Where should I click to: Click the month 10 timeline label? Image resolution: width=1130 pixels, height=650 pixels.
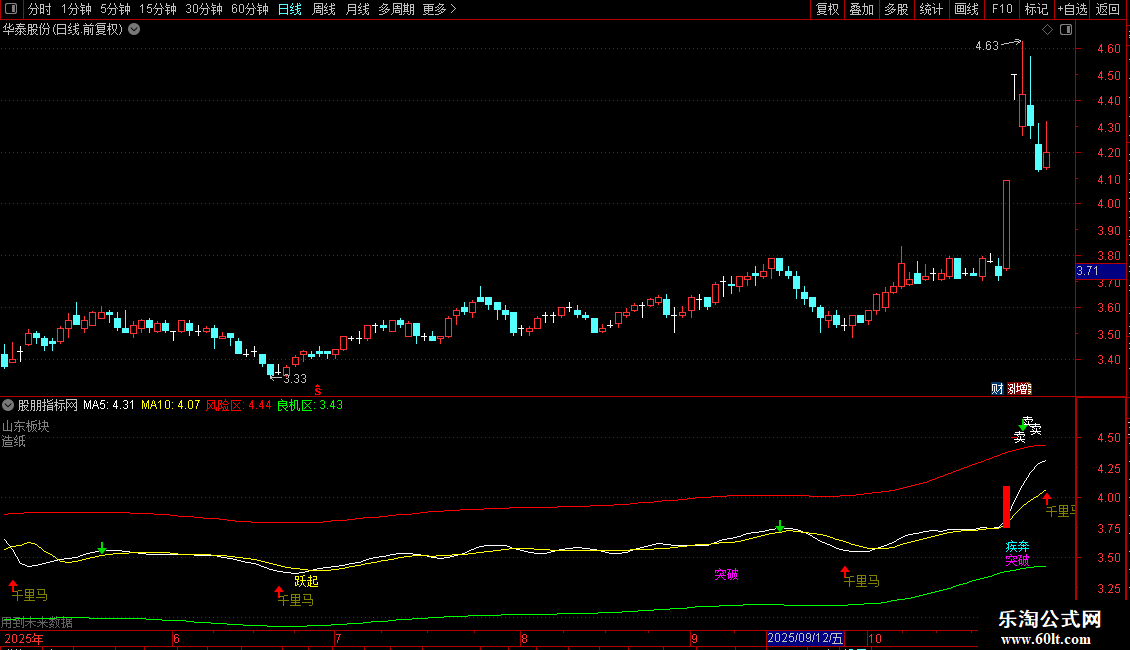pos(874,639)
